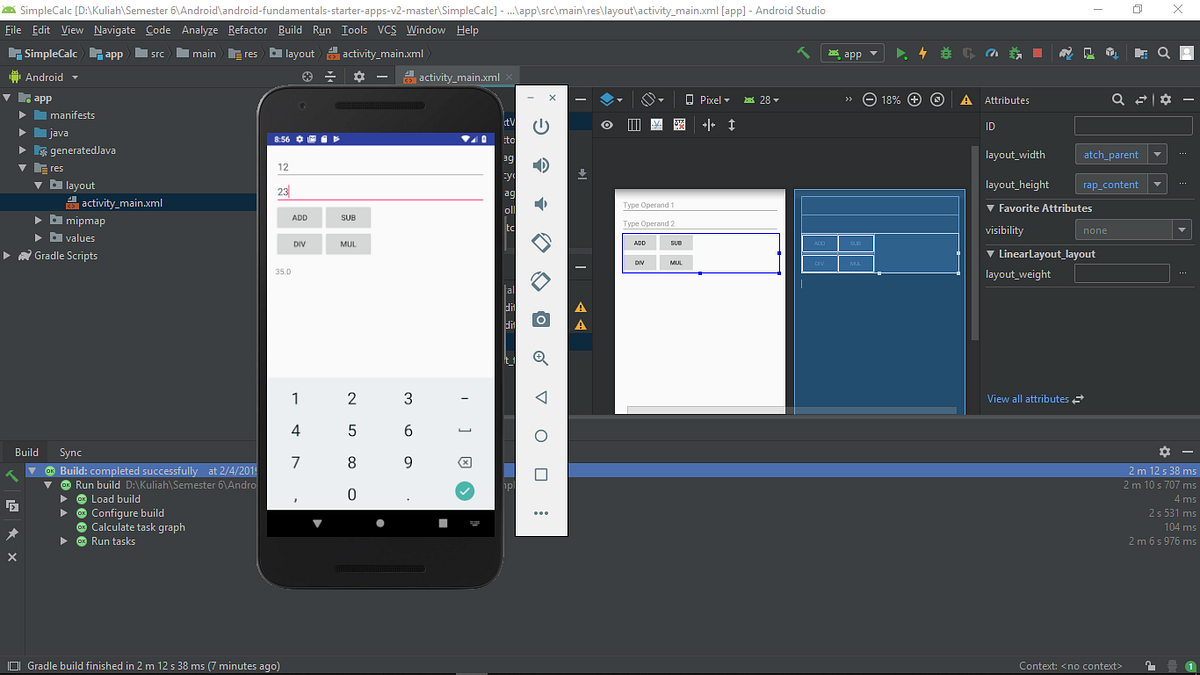Collapse the Favorite Attributes section

tap(990, 208)
